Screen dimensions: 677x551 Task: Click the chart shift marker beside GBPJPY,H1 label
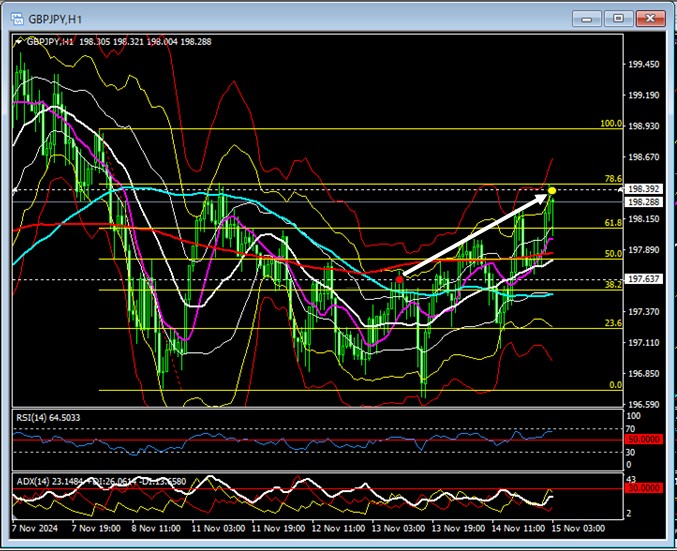coord(18,42)
